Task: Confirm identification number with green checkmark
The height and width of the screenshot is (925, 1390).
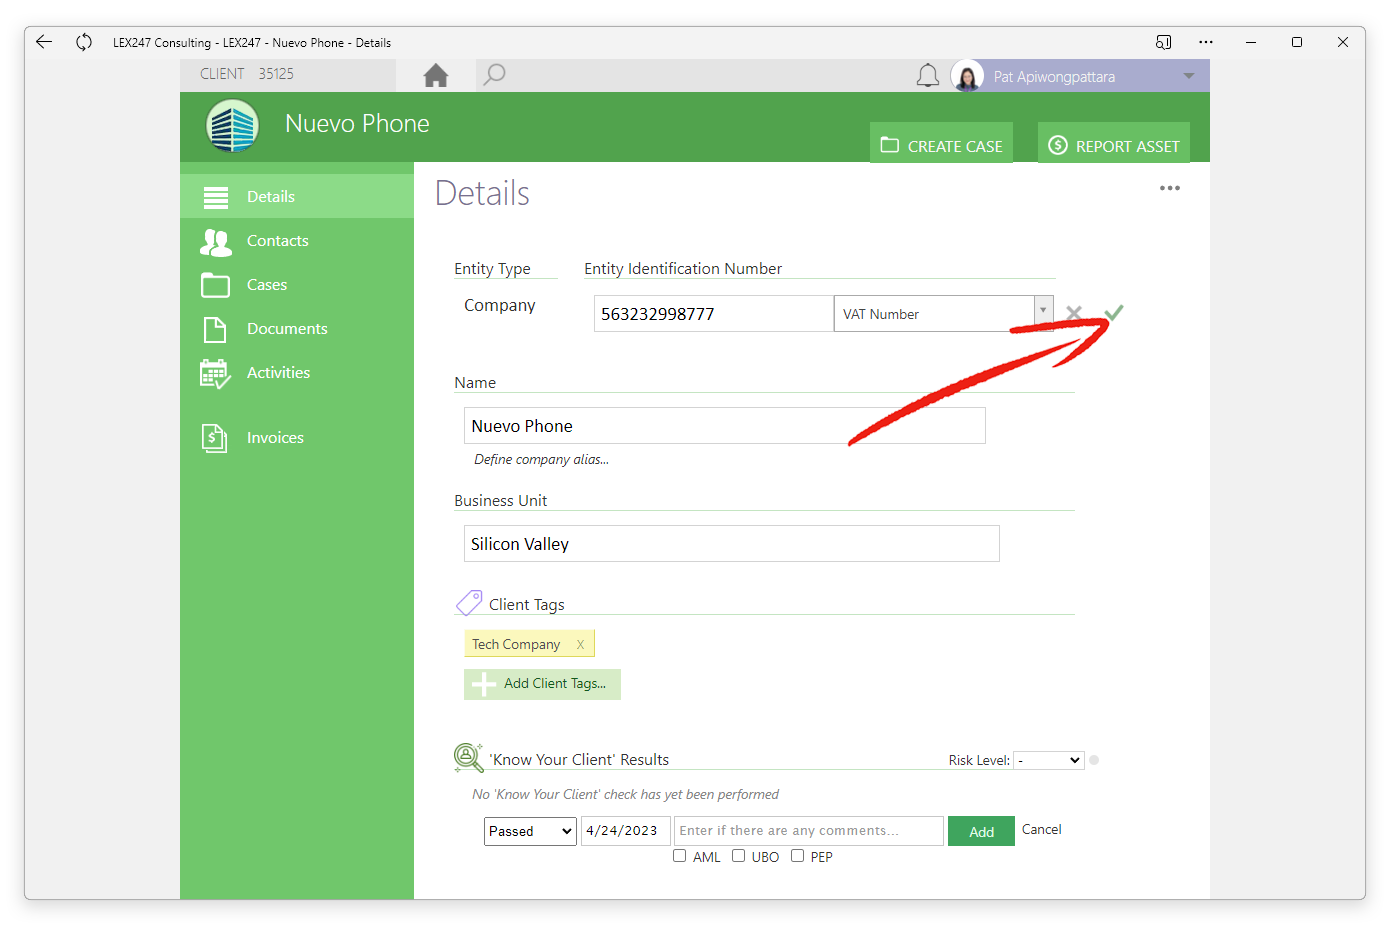Action: pyautogui.click(x=1114, y=312)
